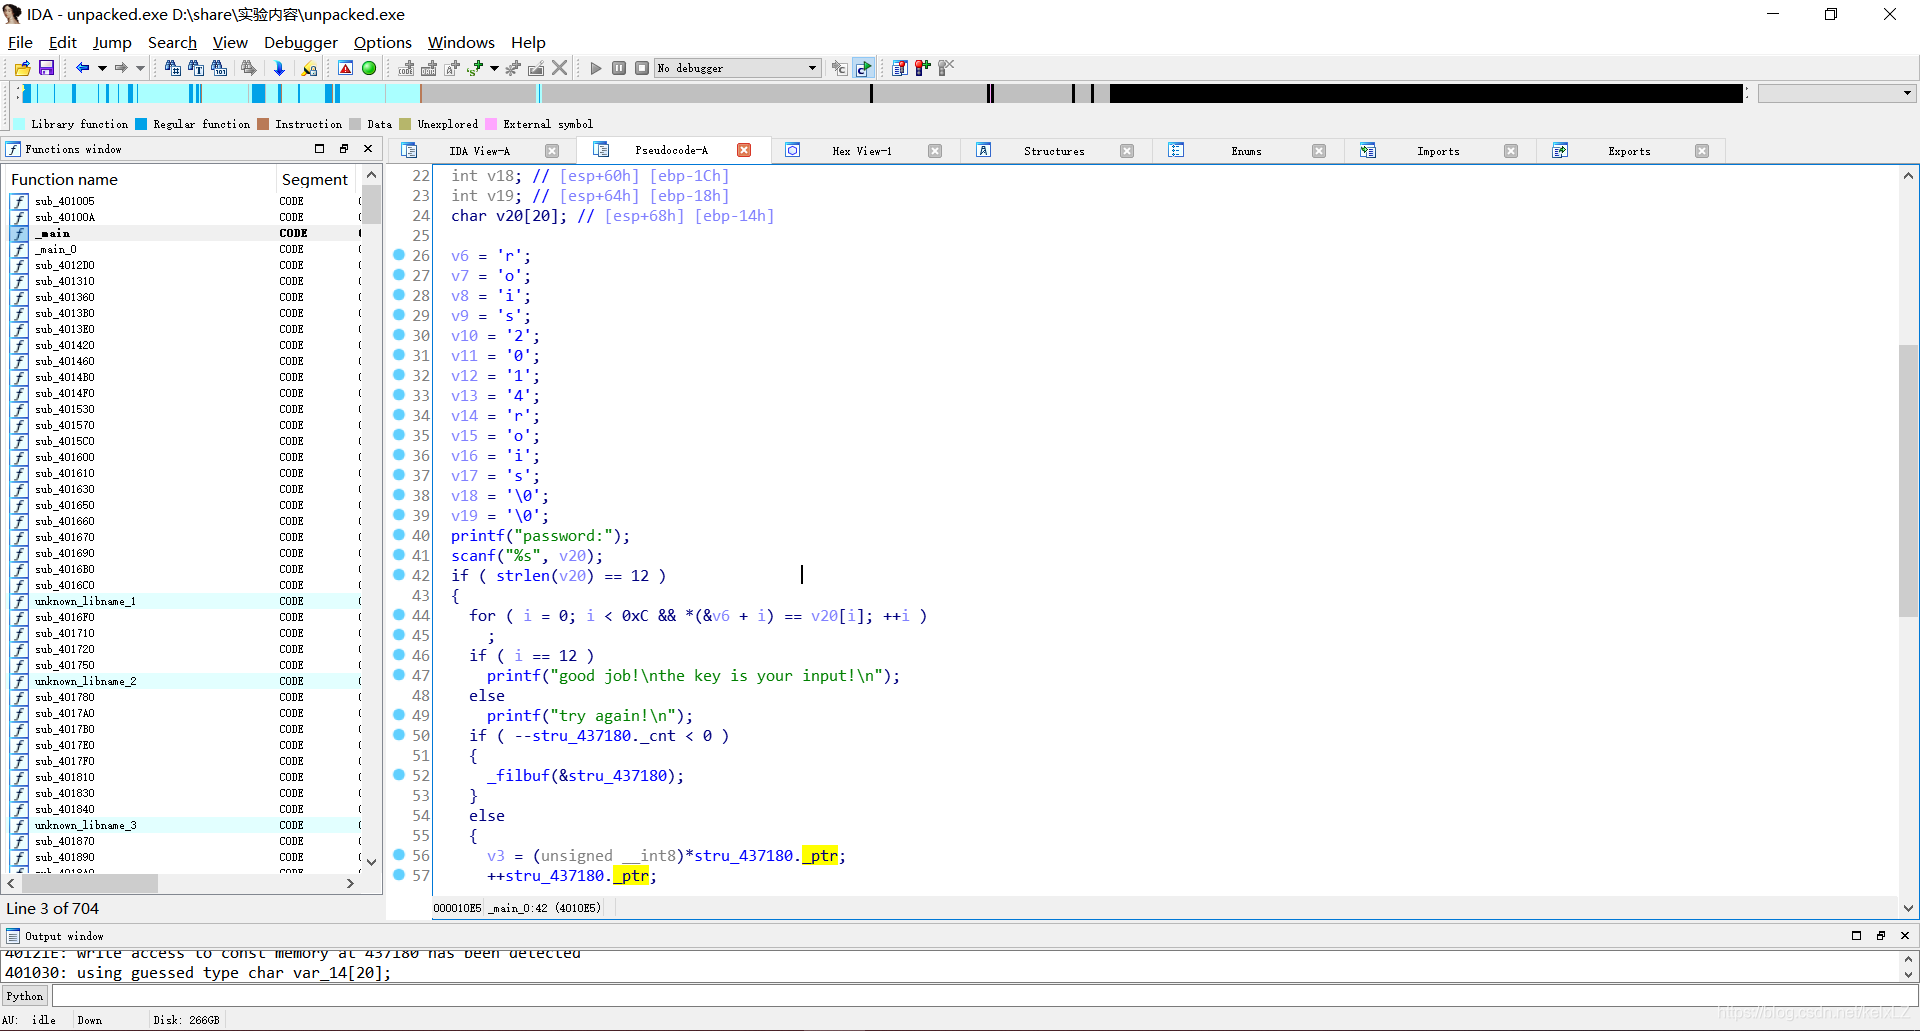Select unknown_libname_1 in the Functions list
Image resolution: width=1920 pixels, height=1031 pixels.
[x=184, y=601]
